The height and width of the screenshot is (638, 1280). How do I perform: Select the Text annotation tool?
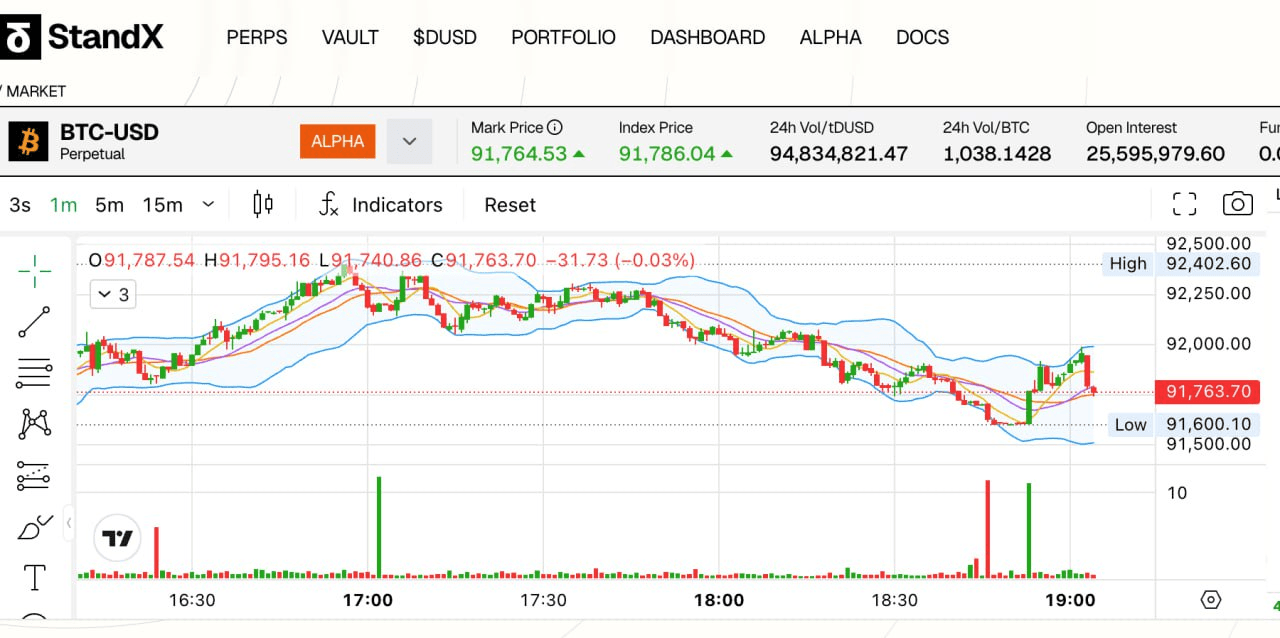pos(34,577)
